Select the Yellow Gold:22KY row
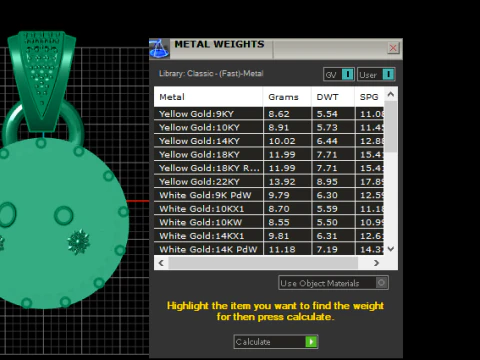This screenshot has width=480, height=360. [269, 182]
